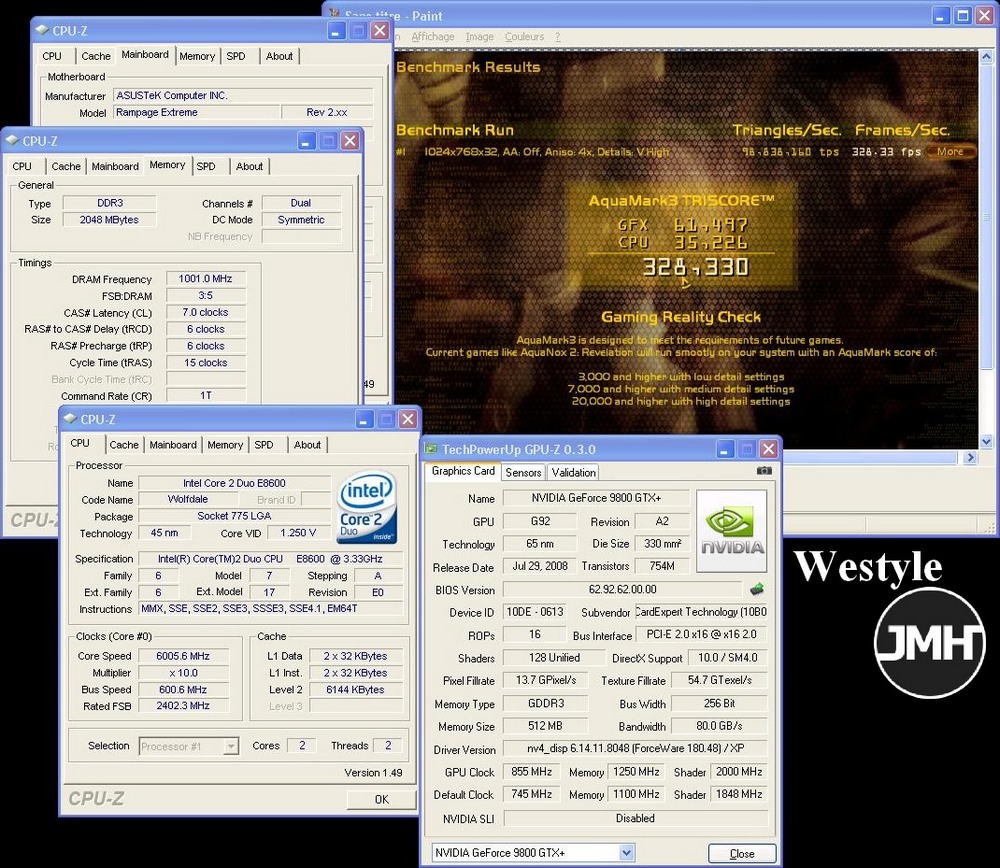
Task: Open CPU tab in CPU-Z mainboard window
Action: pos(52,56)
